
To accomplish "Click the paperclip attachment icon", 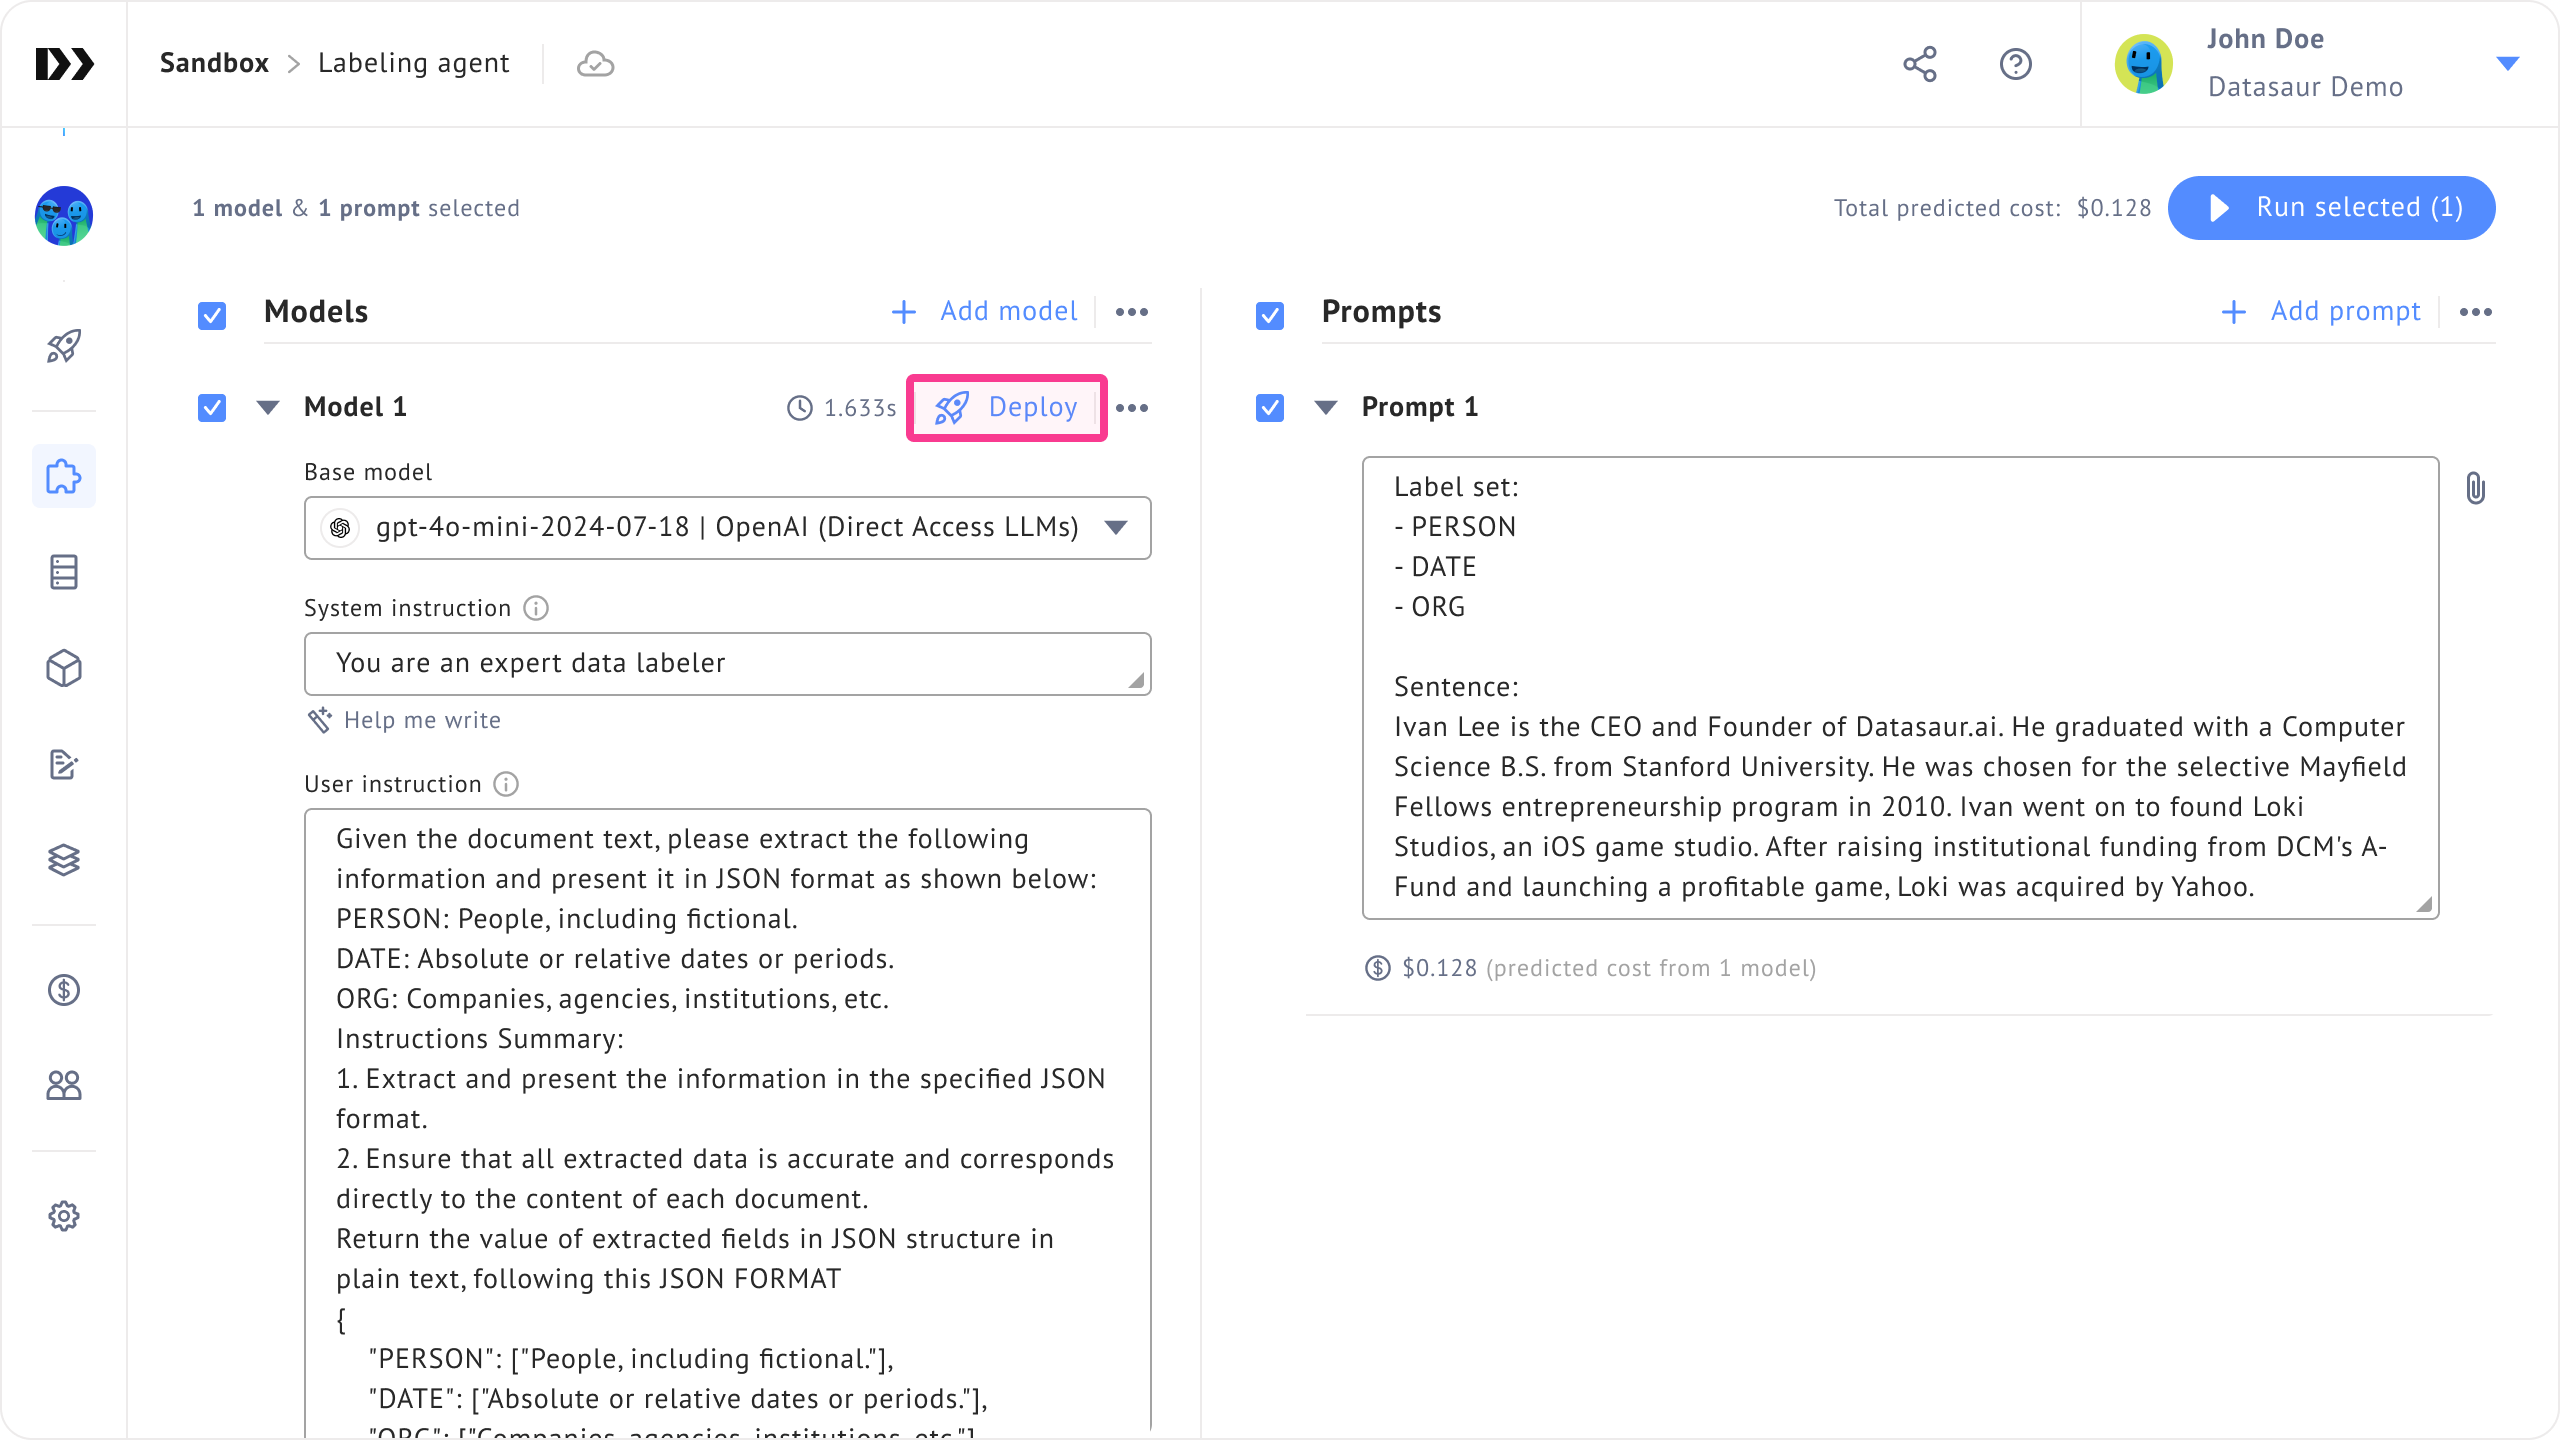I will [2475, 489].
